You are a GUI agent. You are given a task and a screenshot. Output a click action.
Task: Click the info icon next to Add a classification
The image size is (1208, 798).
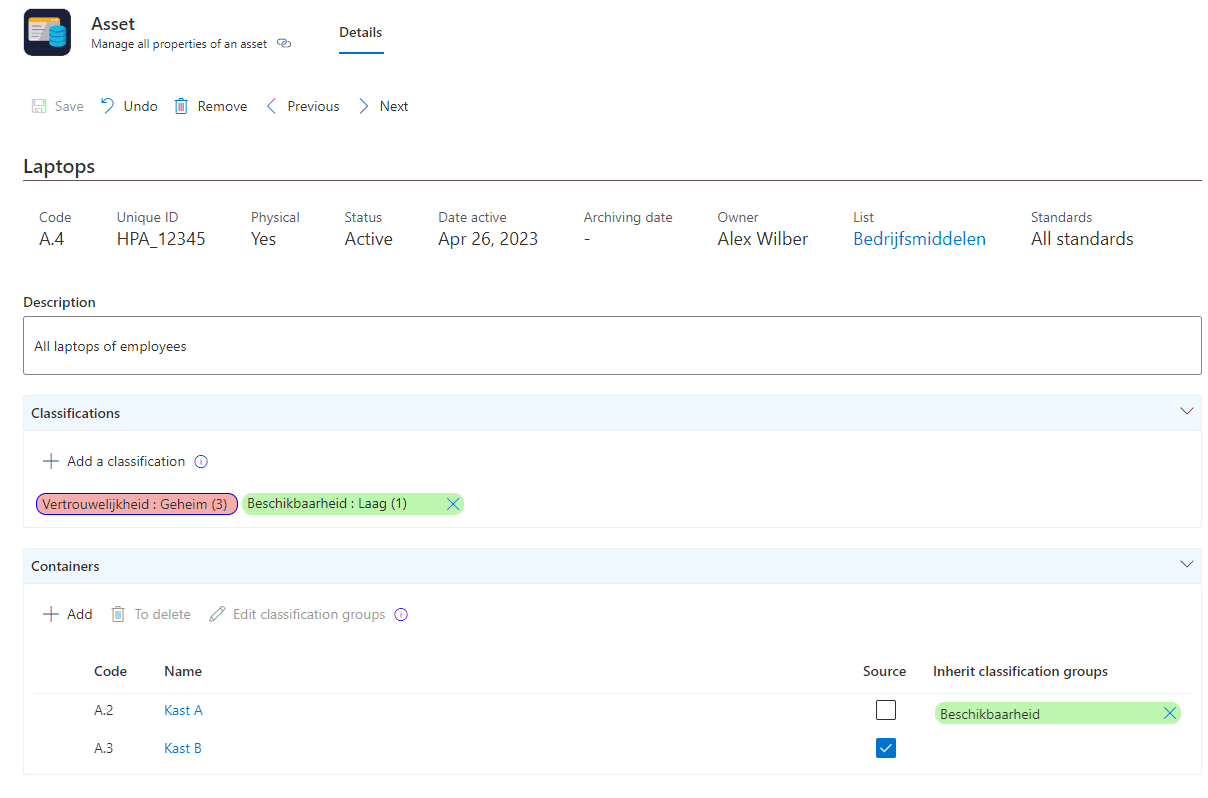[x=201, y=461]
